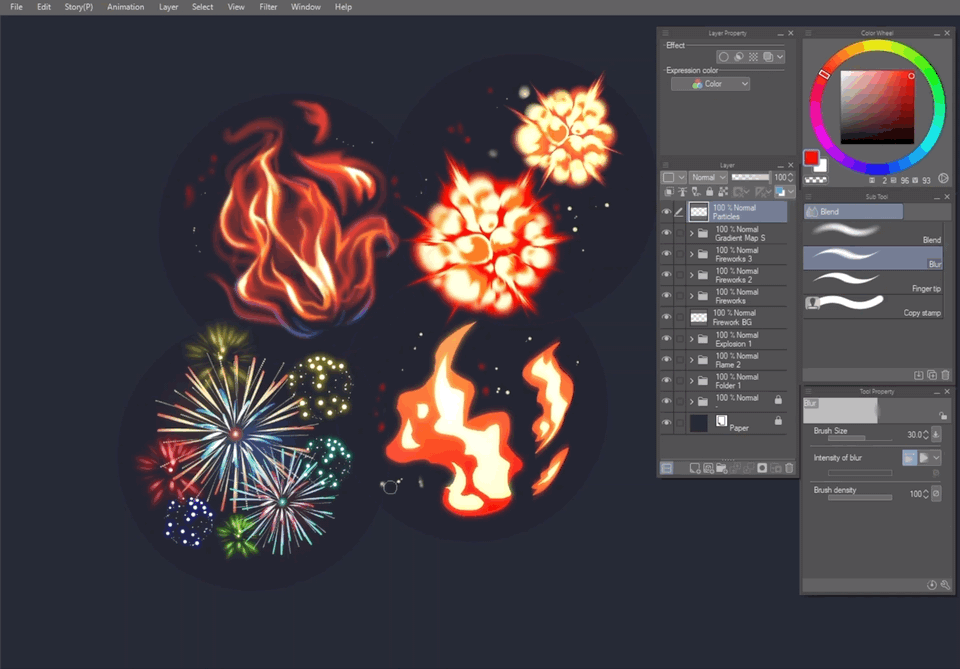Select the Copy stamp sub tool
The image size is (960, 669).
(x=872, y=306)
